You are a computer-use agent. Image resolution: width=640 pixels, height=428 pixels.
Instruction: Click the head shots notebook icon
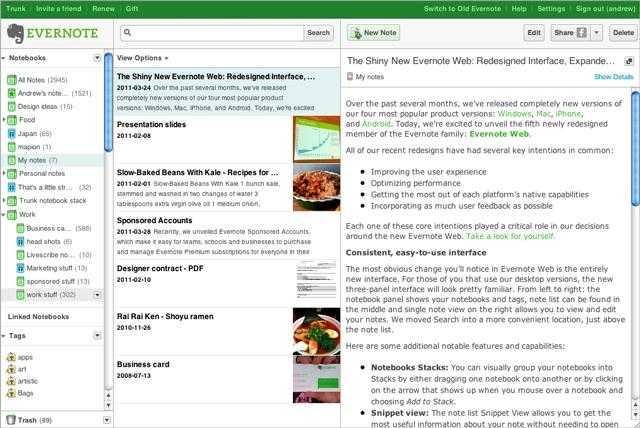coord(20,242)
